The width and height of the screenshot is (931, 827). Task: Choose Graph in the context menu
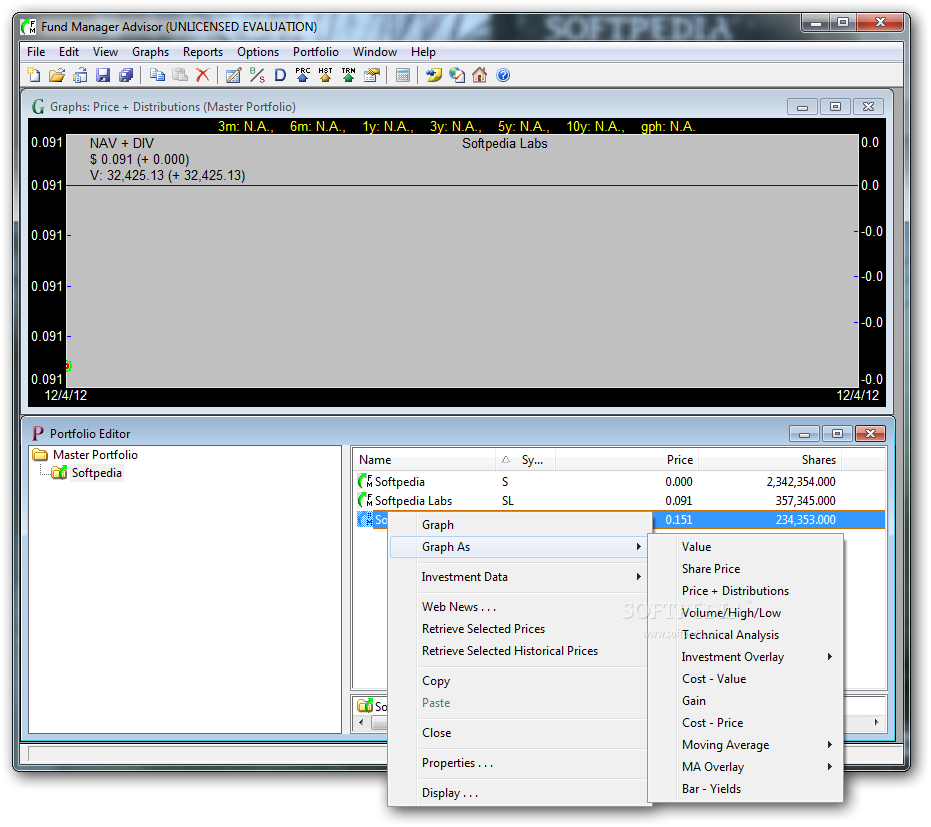click(x=520, y=525)
